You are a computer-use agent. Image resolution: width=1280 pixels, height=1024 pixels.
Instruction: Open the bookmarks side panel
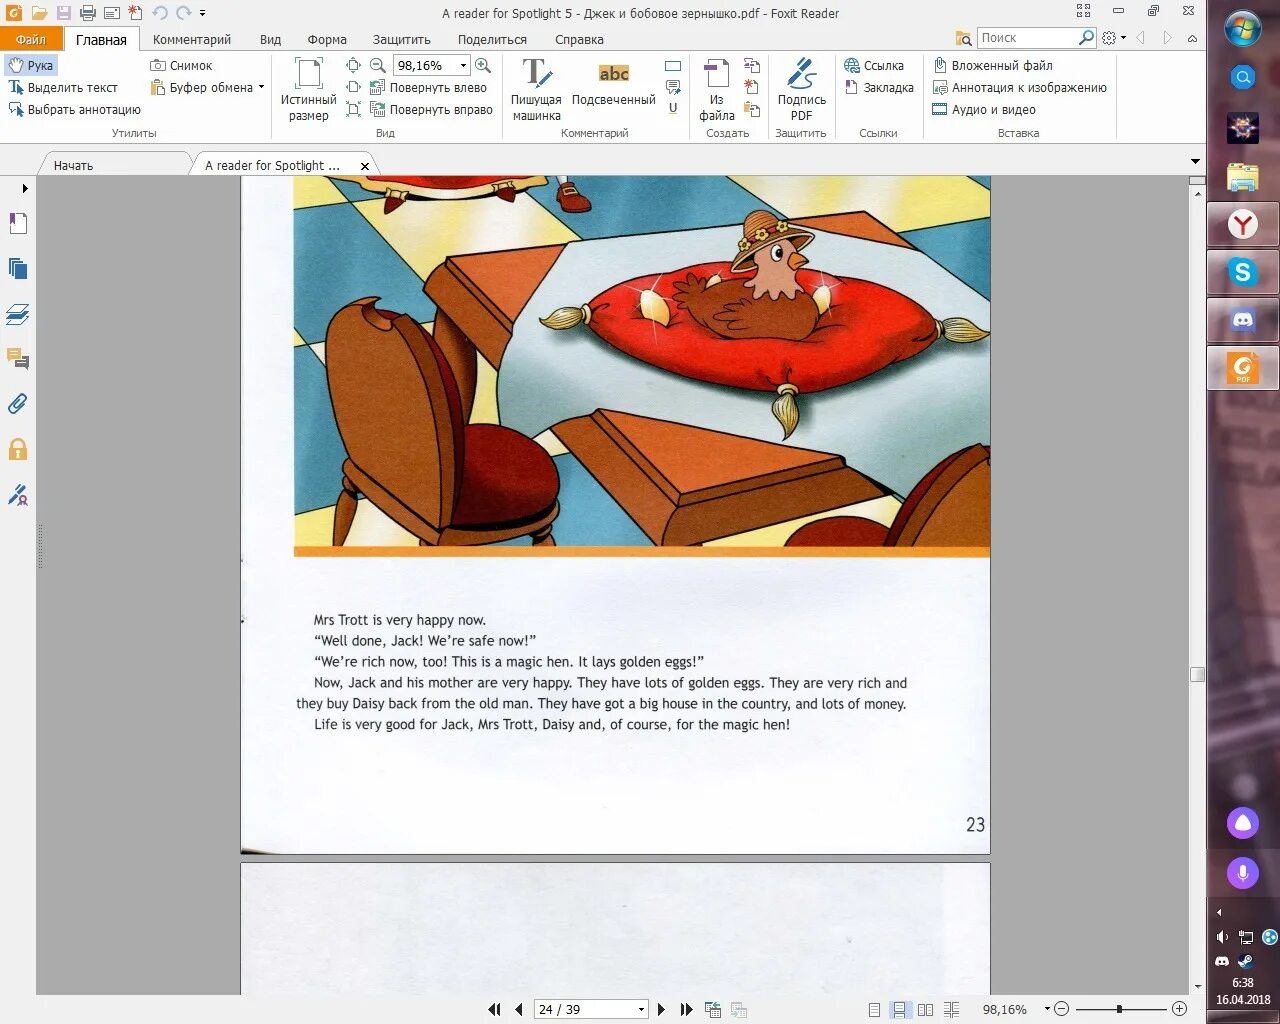tap(18, 223)
